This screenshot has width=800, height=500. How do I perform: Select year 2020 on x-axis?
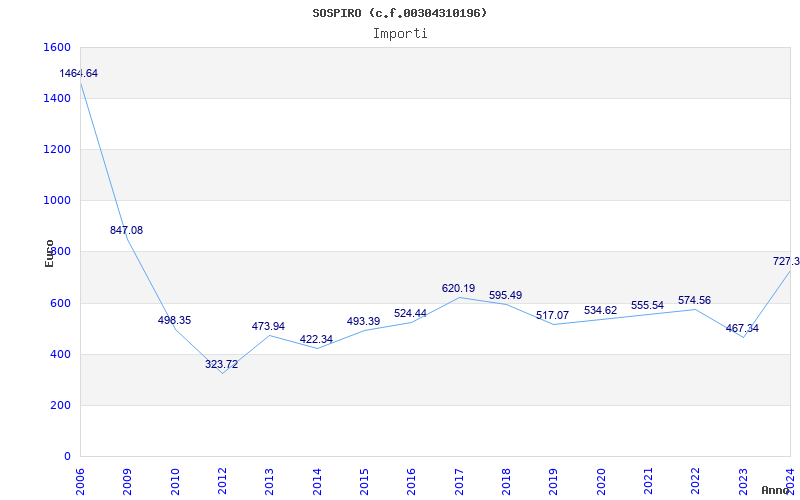tap(601, 481)
